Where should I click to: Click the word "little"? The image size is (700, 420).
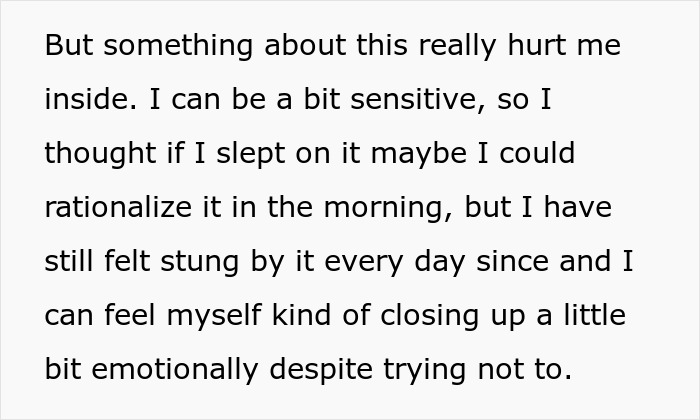click(x=589, y=316)
